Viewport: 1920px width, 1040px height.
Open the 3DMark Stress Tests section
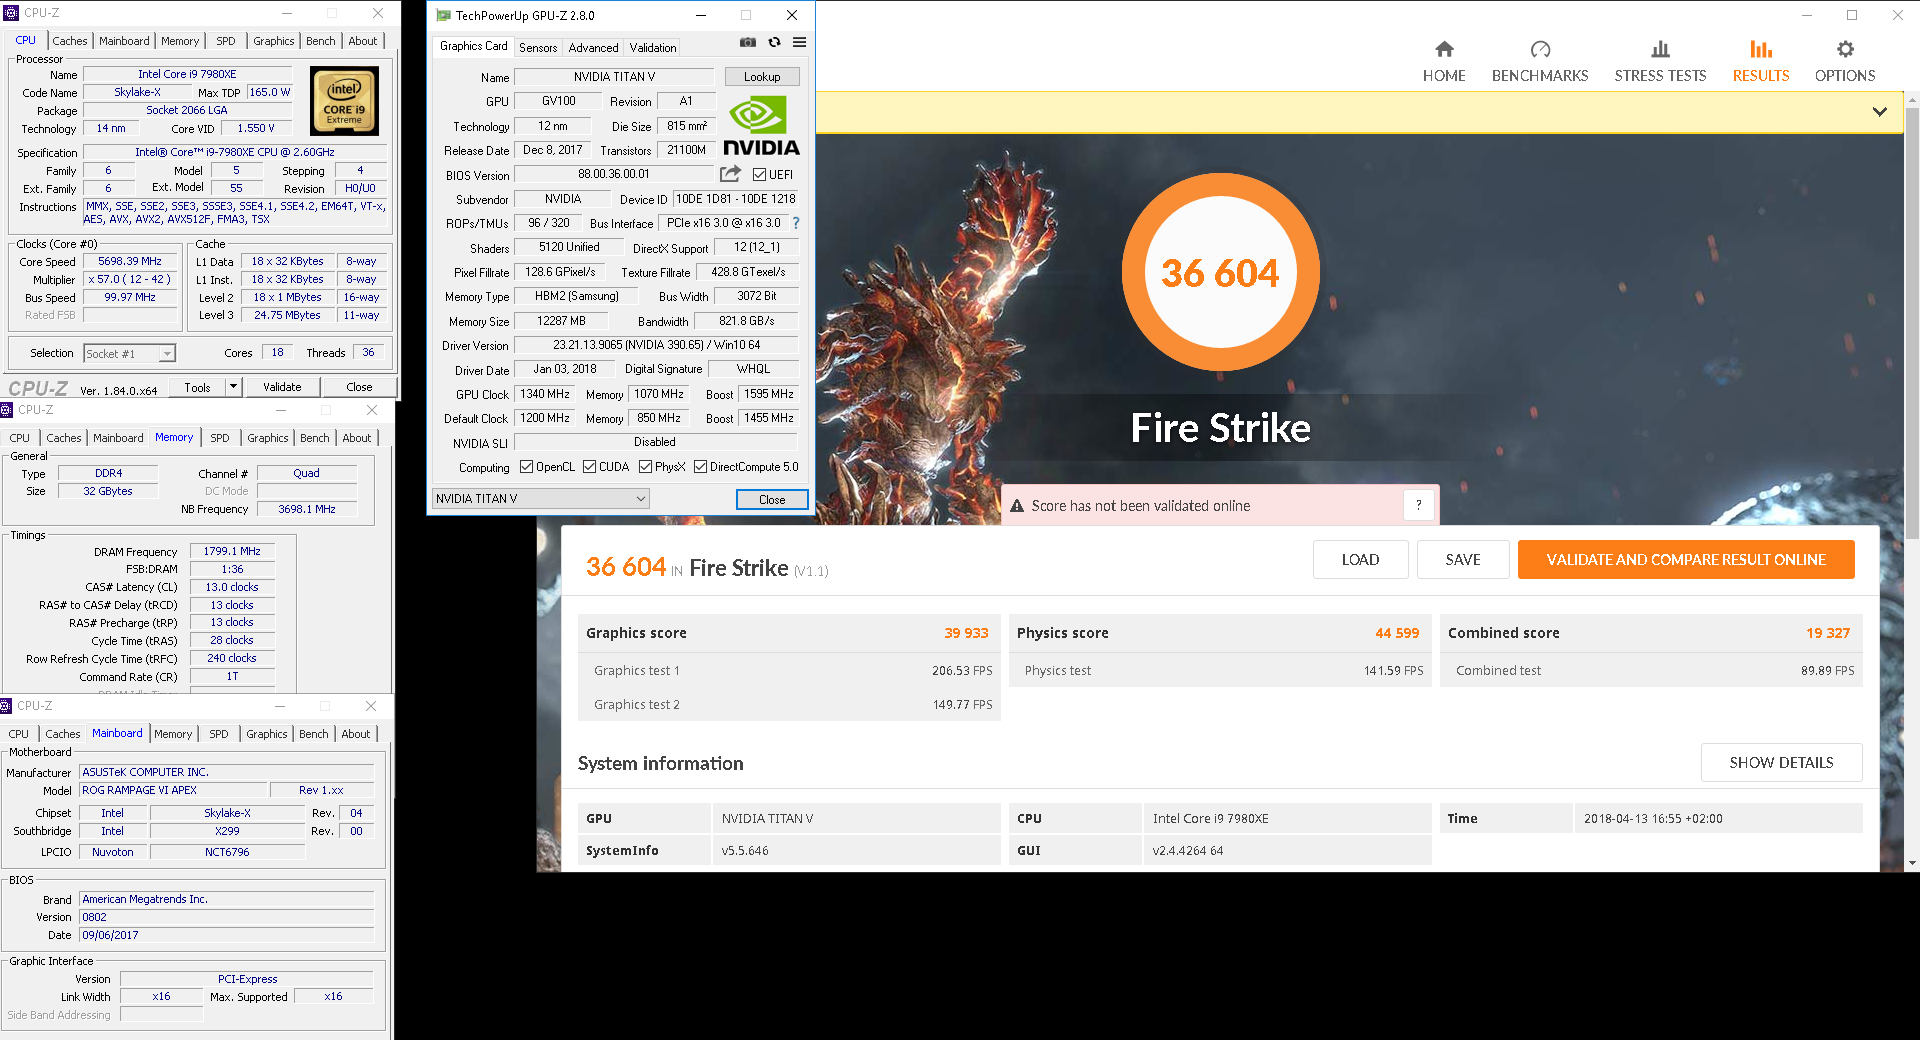1660,62
